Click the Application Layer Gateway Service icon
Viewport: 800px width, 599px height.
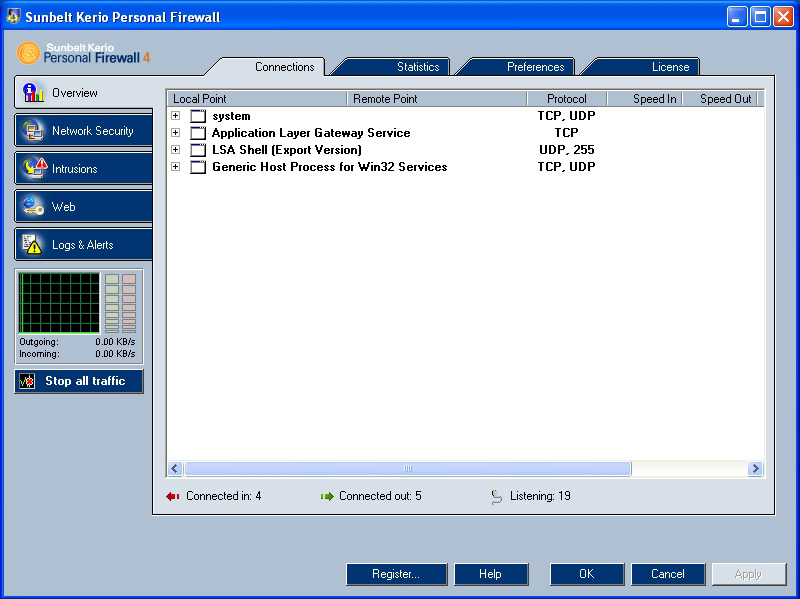click(x=198, y=133)
